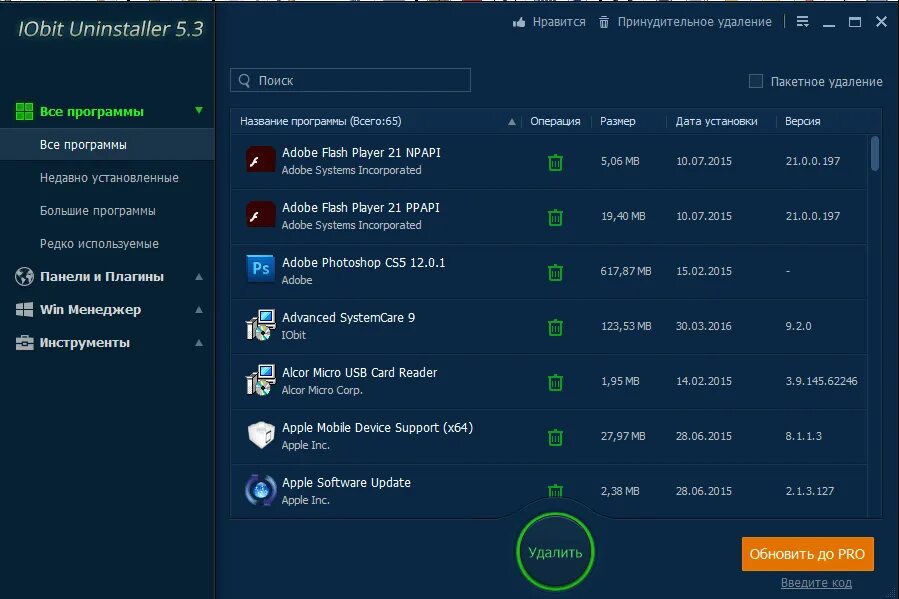Expand the Win Менеджер section arrow

(x=199, y=310)
